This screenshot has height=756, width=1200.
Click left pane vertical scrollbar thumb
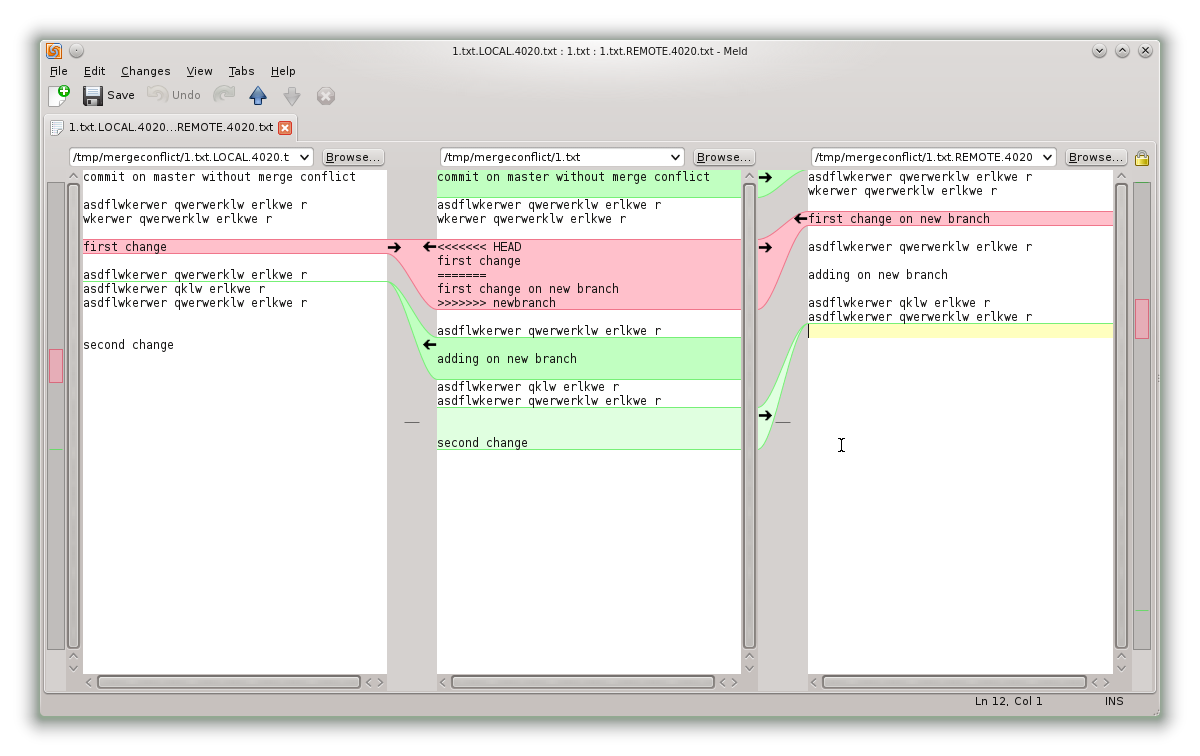coord(73,416)
